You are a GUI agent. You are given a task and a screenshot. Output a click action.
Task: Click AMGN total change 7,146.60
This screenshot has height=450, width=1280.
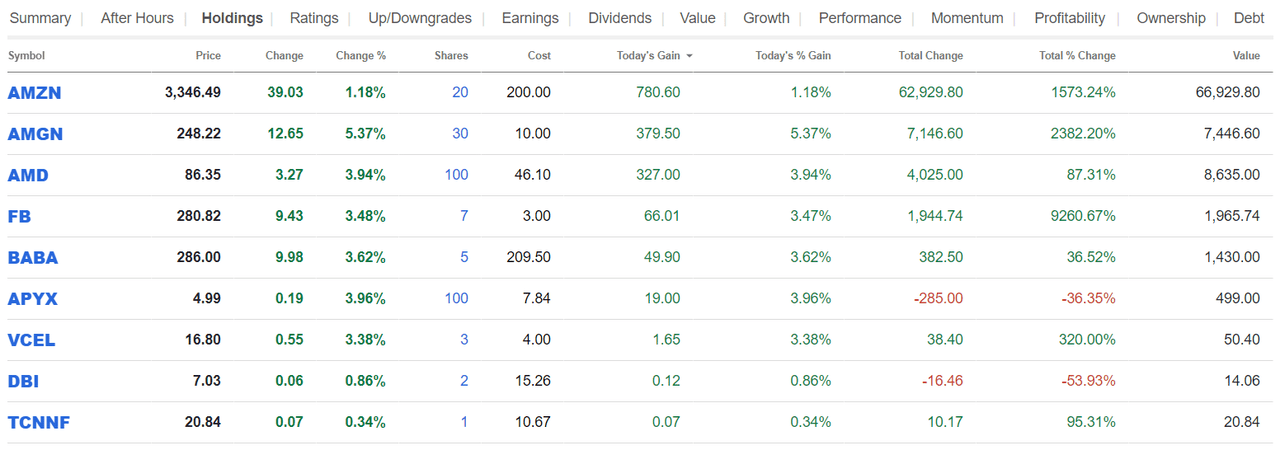[x=935, y=134]
